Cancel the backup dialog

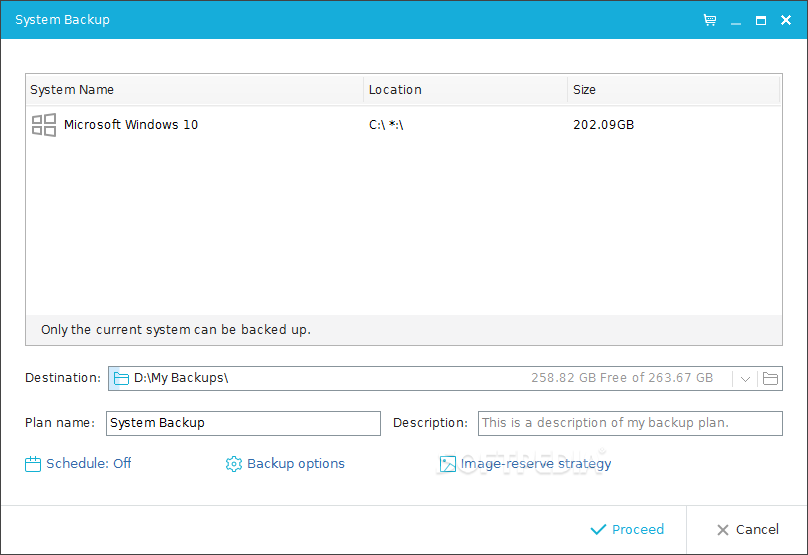[x=748, y=530]
